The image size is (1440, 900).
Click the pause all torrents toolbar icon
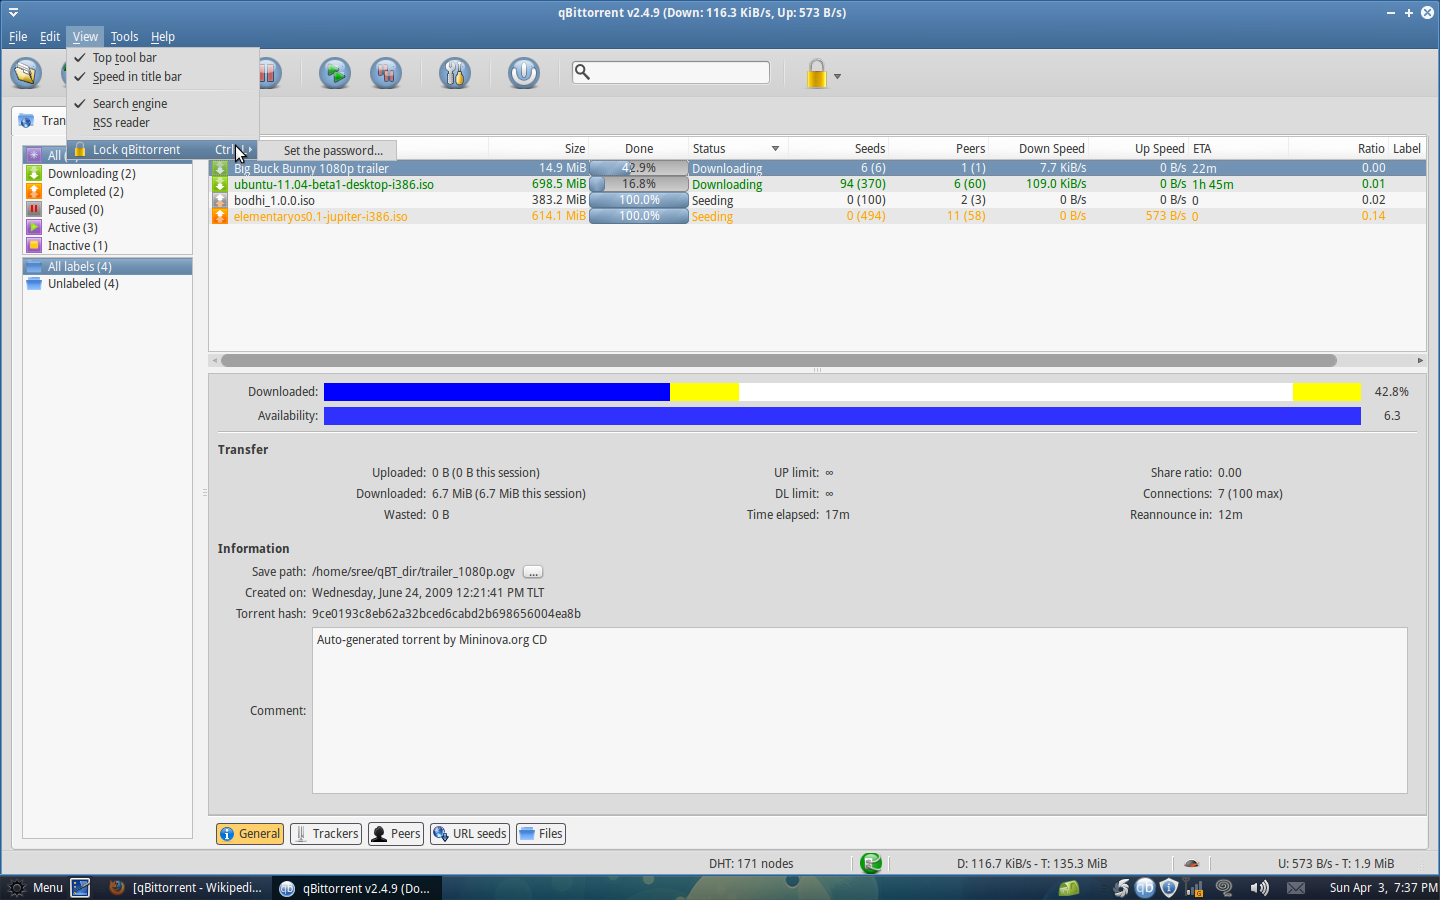386,73
